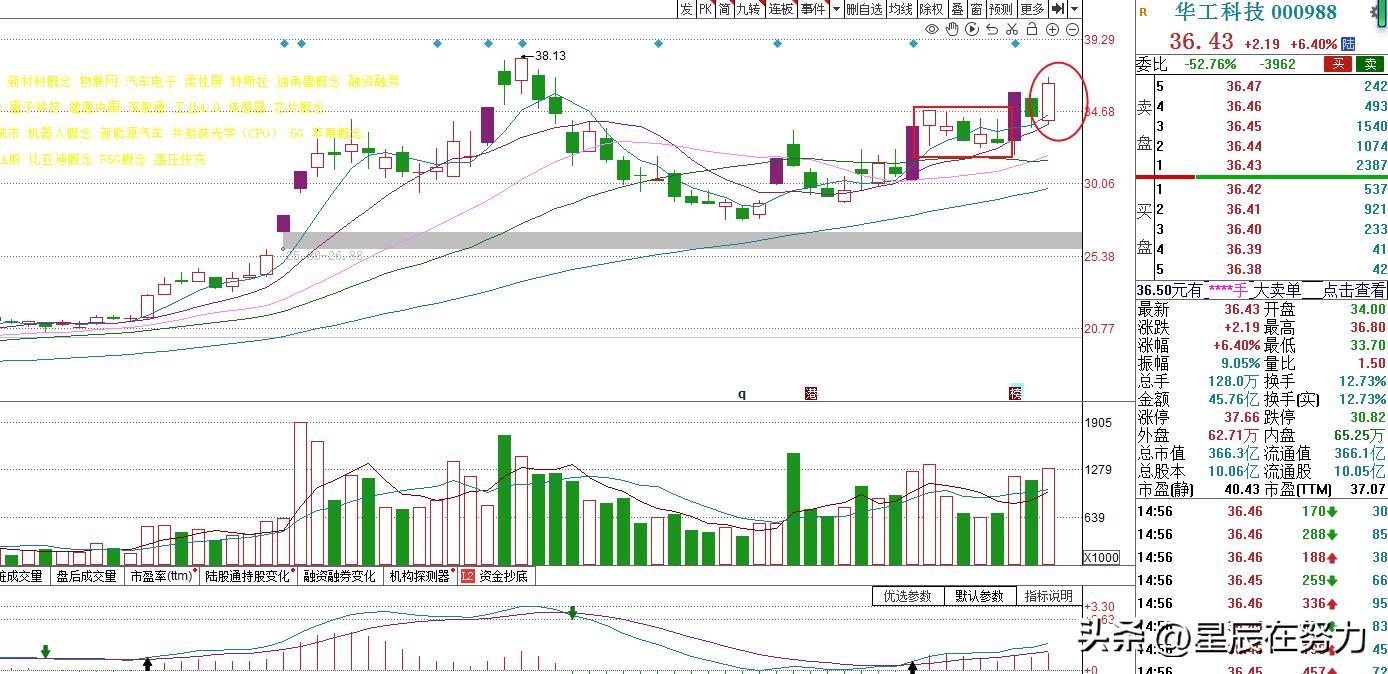This screenshot has height=674, width=1388.
Task: Click the red 买 buy button
Action: click(1338, 64)
